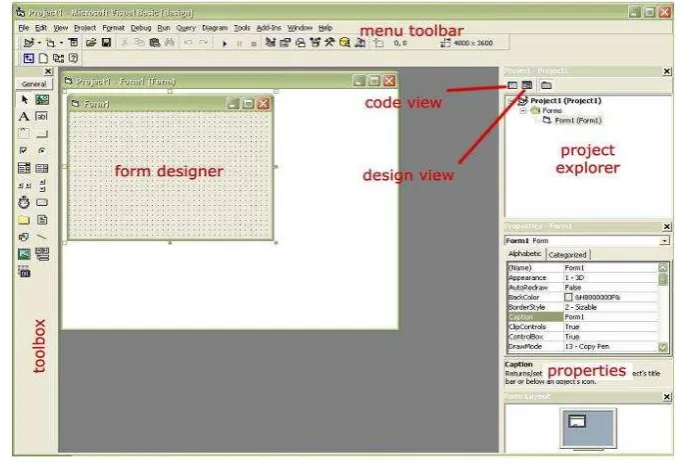
Task: Click the BackColor color swatch
Action: point(568,297)
